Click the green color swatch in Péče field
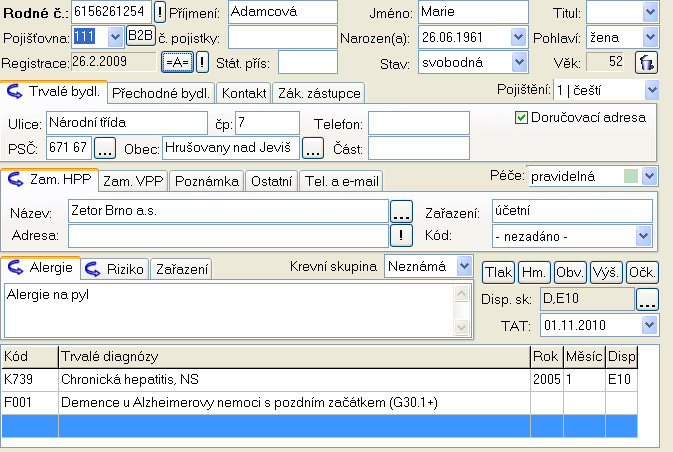The height and width of the screenshot is (452, 673). 629,176
